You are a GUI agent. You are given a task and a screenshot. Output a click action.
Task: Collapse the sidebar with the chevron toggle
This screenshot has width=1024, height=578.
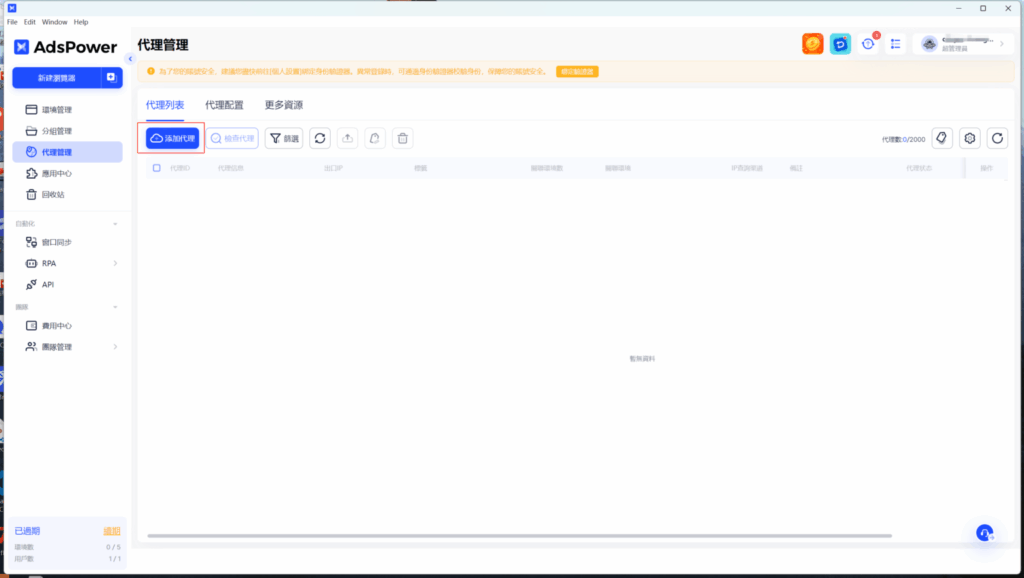(x=130, y=59)
